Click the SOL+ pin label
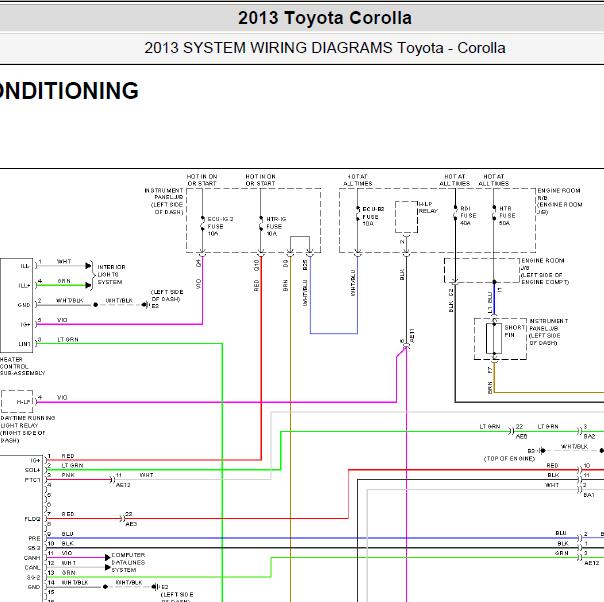This screenshot has width=604, height=602. point(32,470)
